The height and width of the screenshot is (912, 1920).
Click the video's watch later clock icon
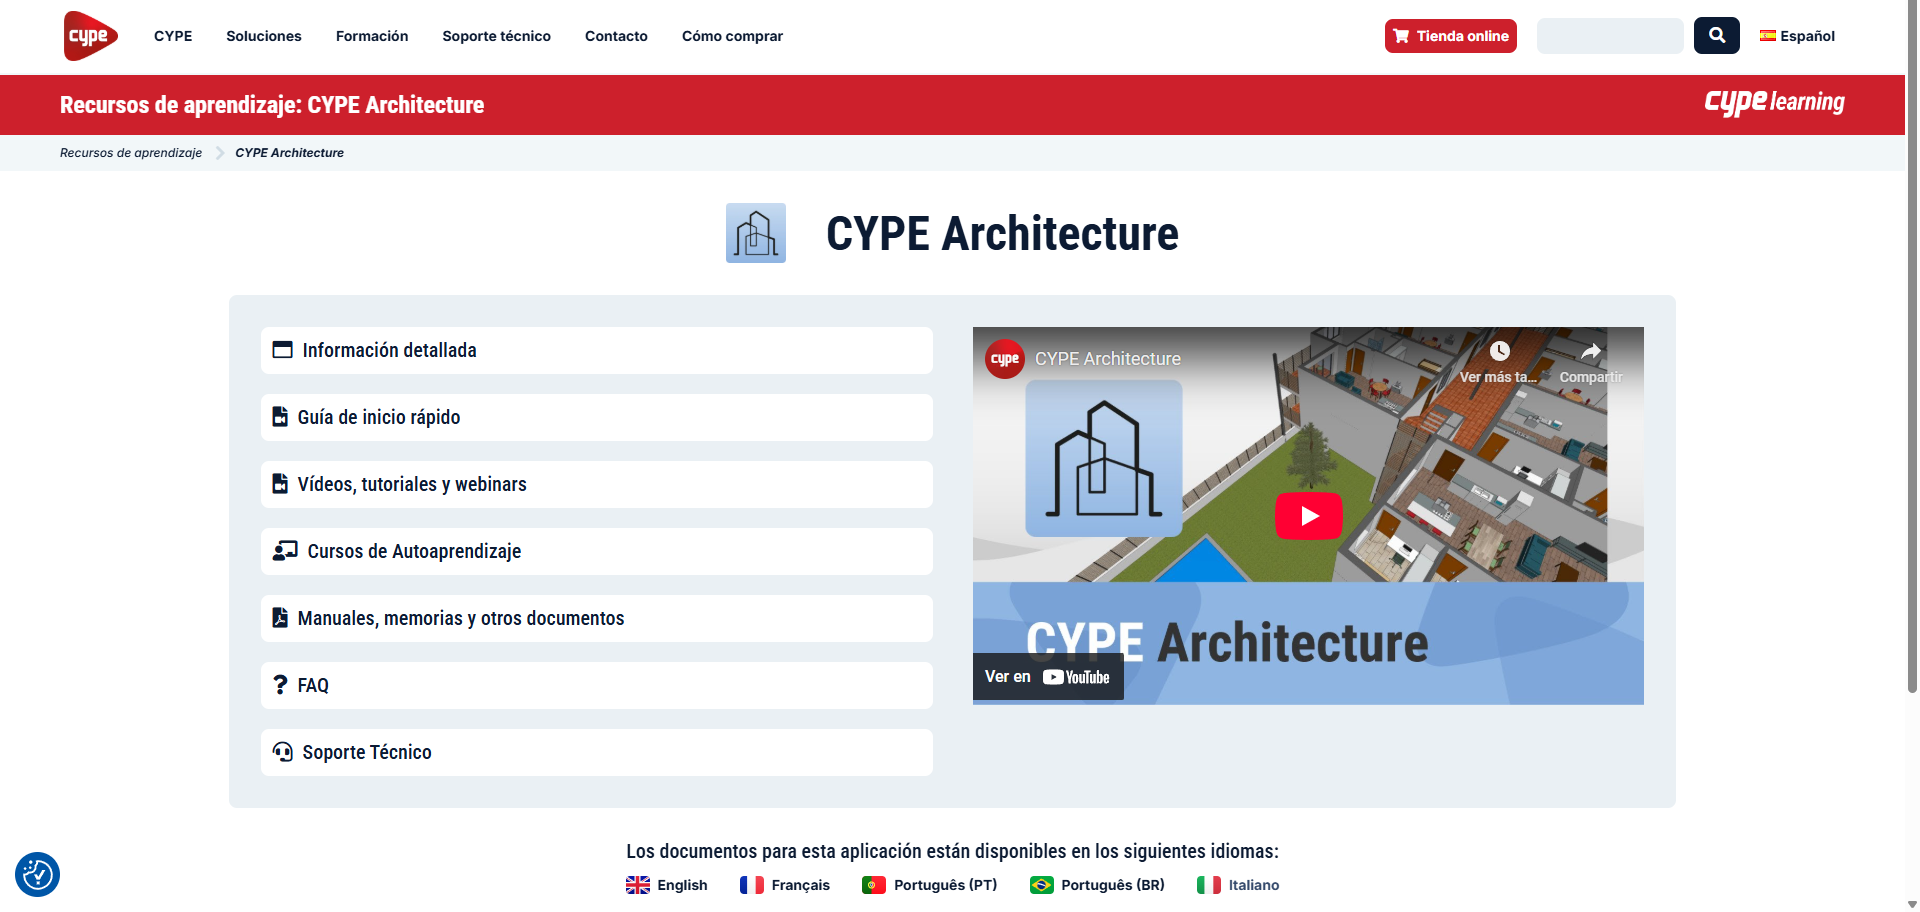tap(1499, 352)
